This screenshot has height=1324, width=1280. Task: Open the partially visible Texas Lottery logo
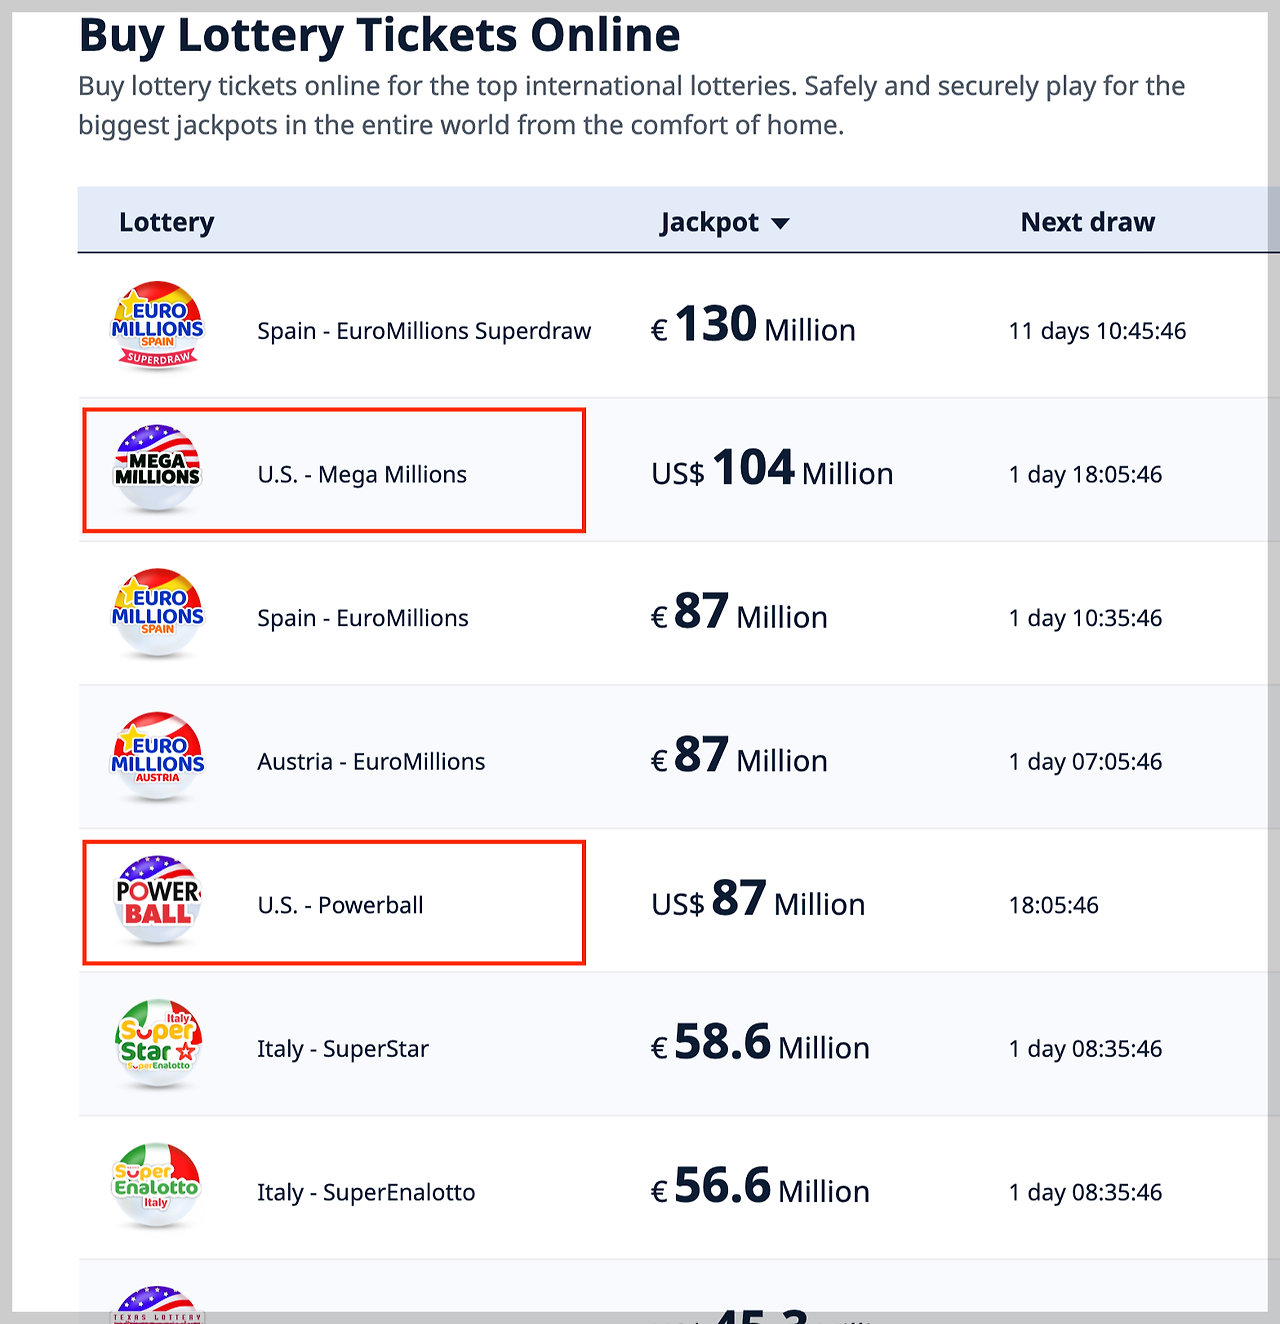point(157,1304)
